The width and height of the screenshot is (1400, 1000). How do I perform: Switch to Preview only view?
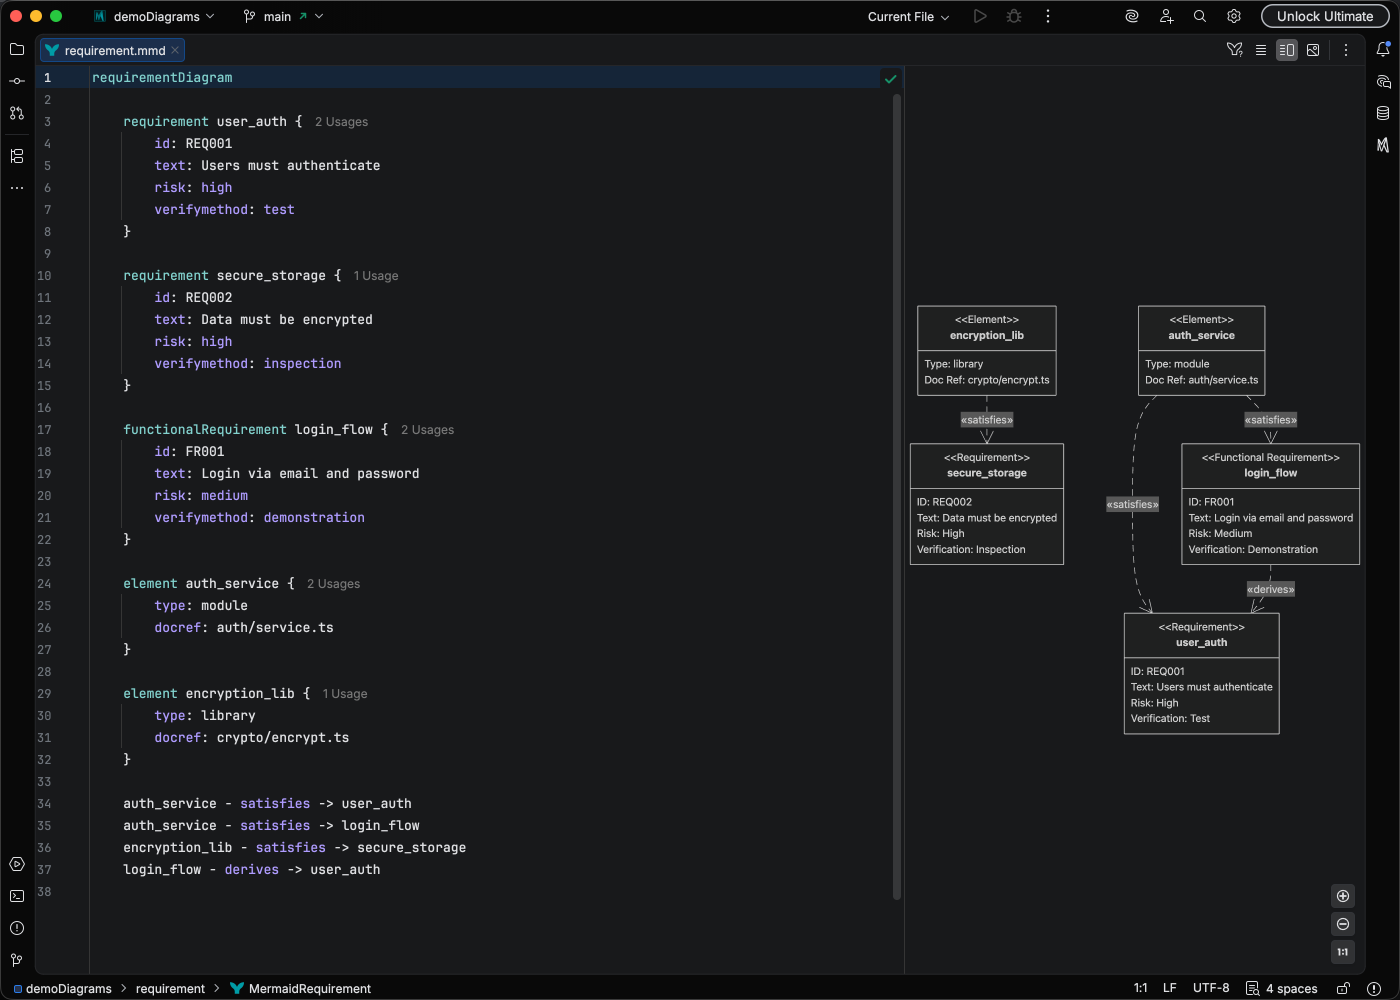(x=1313, y=50)
